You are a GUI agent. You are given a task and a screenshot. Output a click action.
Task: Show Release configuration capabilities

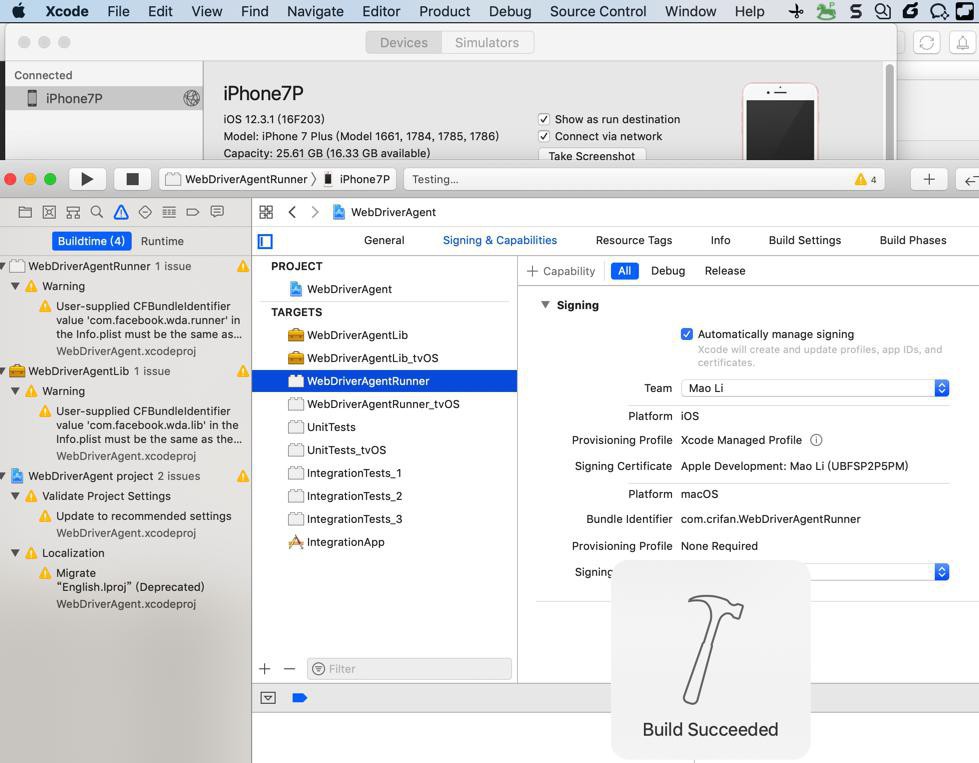[x=725, y=271]
